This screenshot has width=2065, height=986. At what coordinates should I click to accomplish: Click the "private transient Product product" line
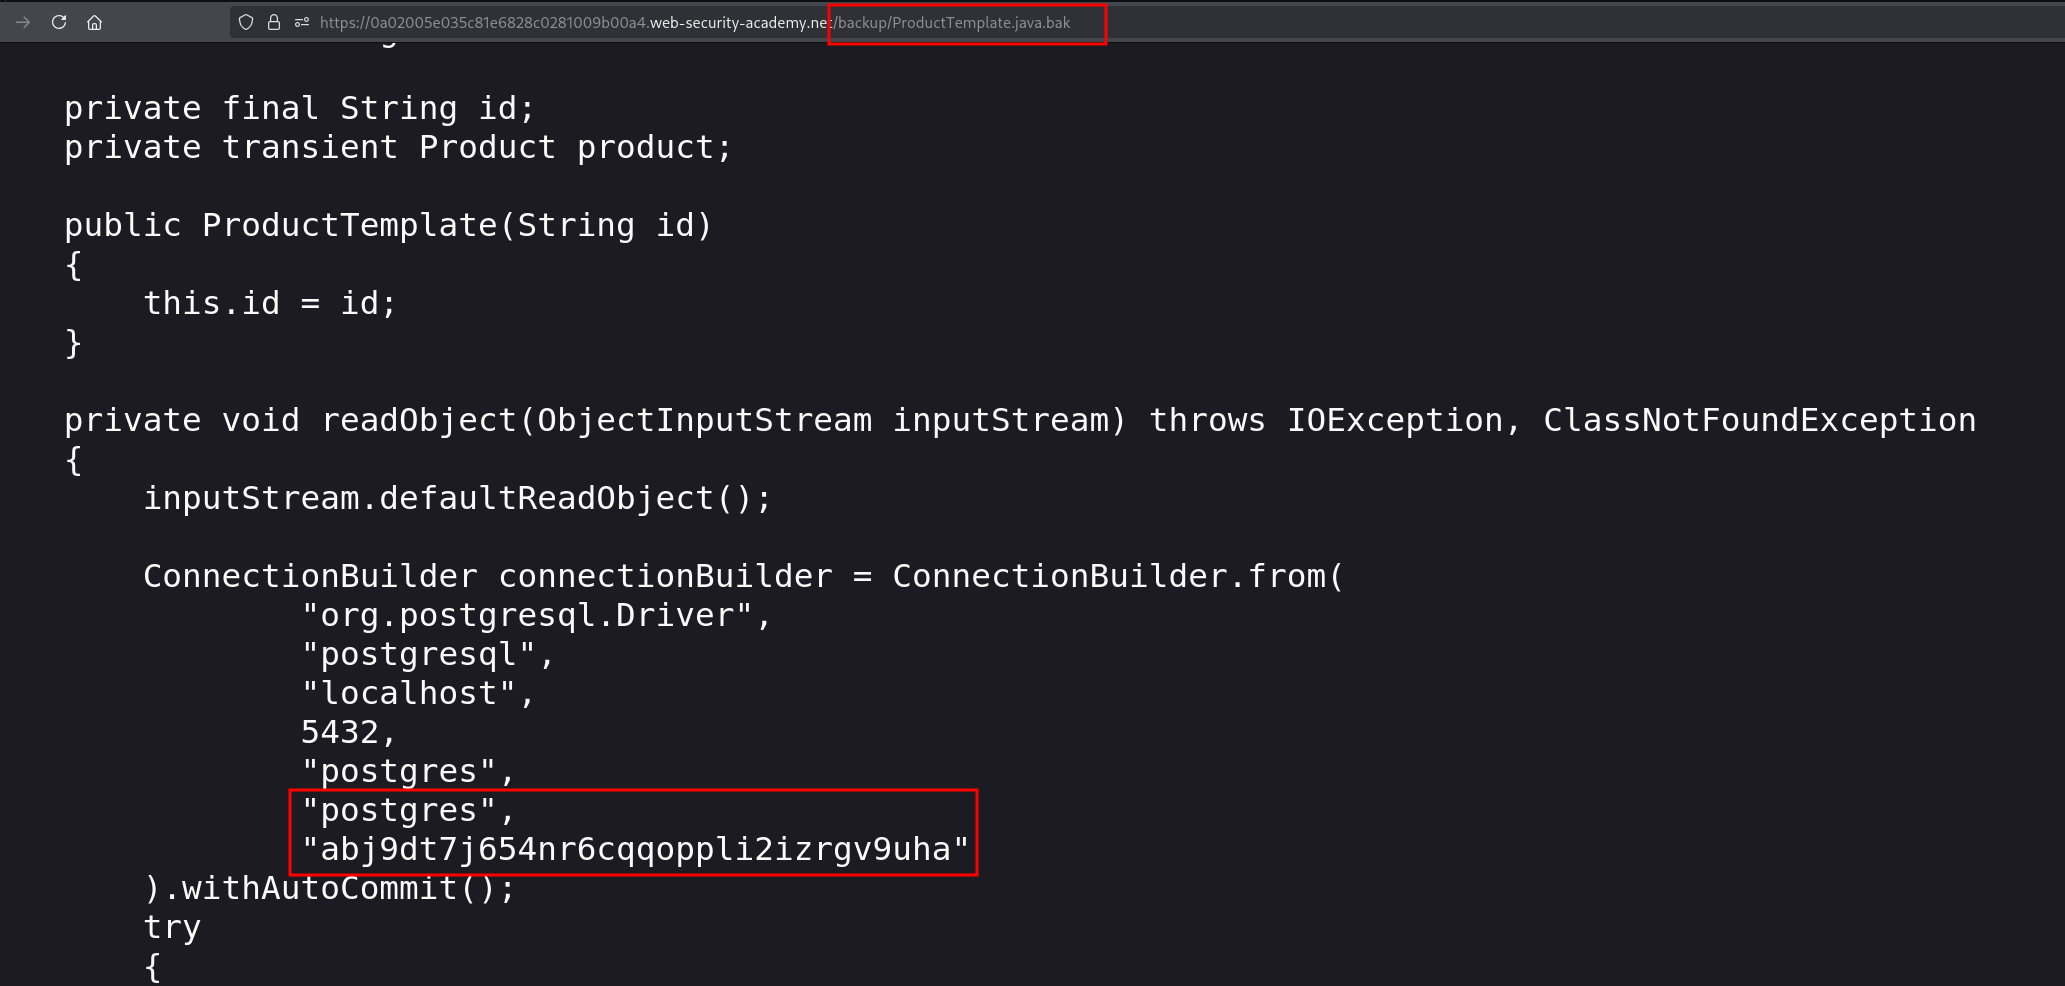coord(398,147)
